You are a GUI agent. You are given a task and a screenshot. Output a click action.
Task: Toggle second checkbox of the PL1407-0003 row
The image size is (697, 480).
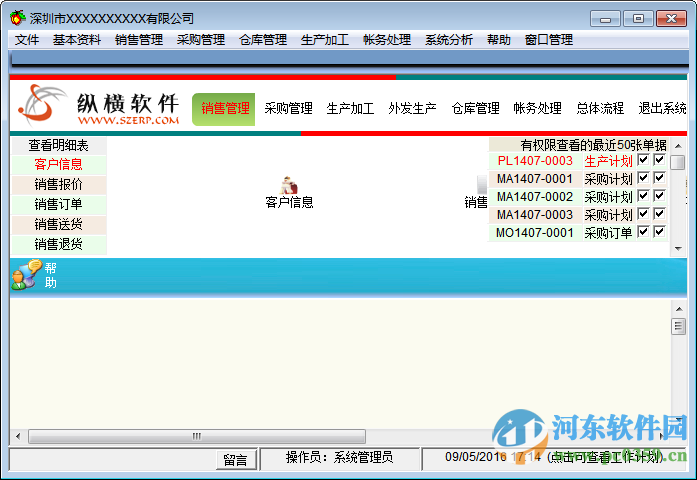659,160
